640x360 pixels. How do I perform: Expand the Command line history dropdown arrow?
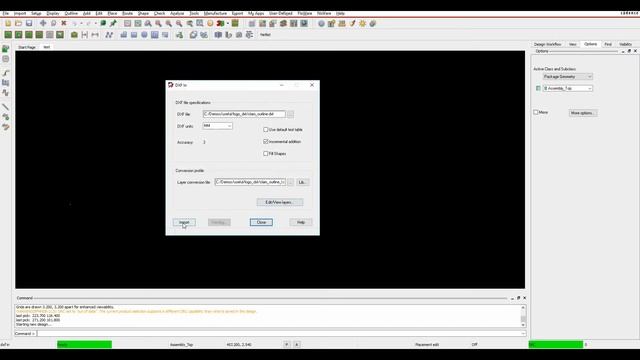[523, 333]
